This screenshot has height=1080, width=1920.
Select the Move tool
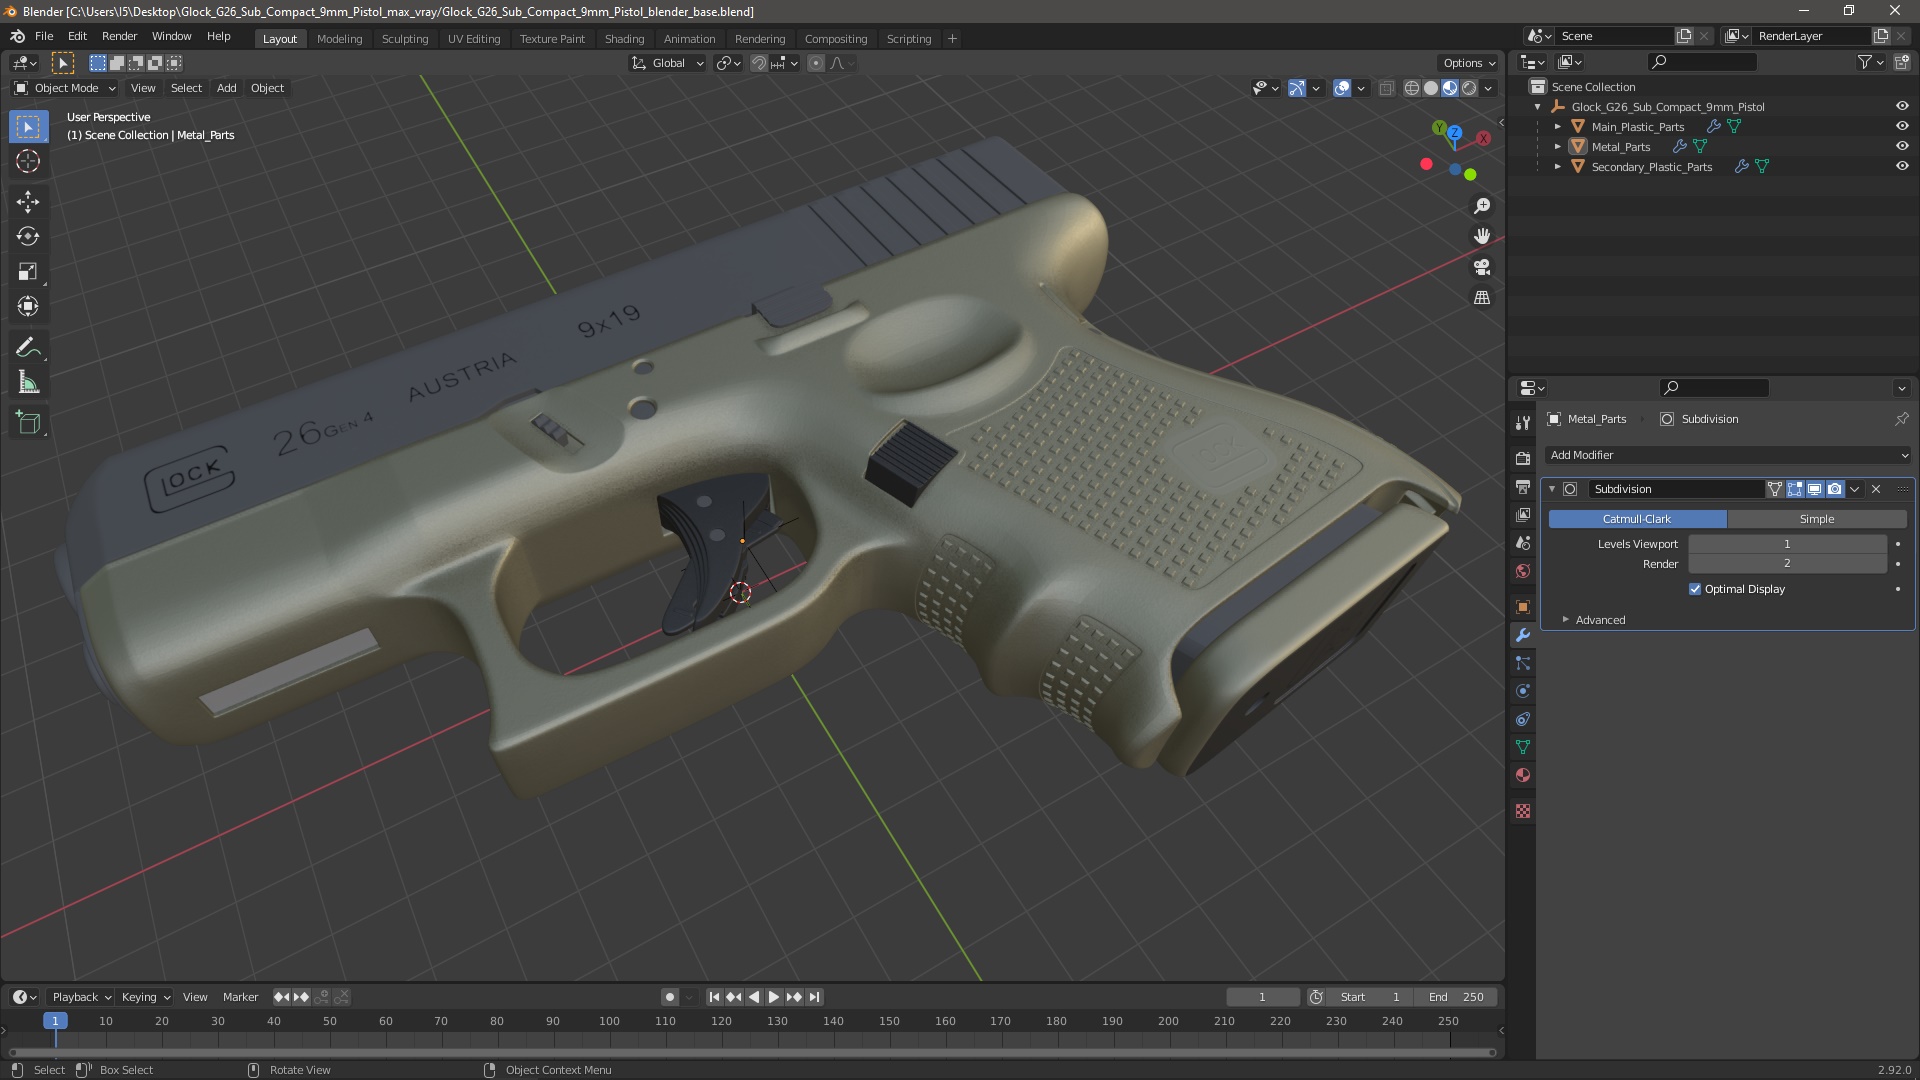click(x=28, y=202)
